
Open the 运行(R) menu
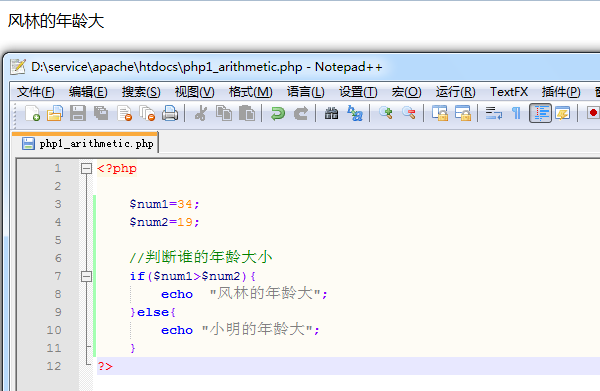[455, 92]
